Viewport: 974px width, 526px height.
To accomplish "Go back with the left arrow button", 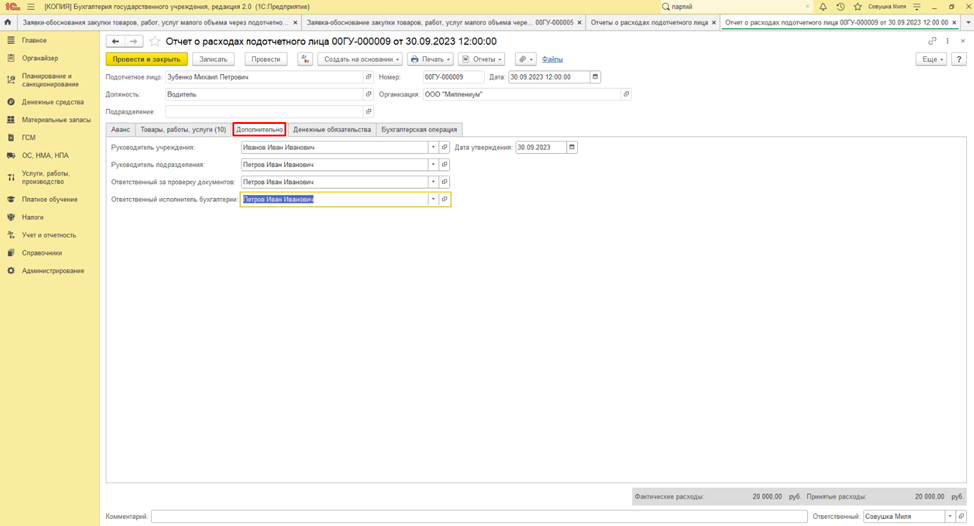I will tap(116, 42).
